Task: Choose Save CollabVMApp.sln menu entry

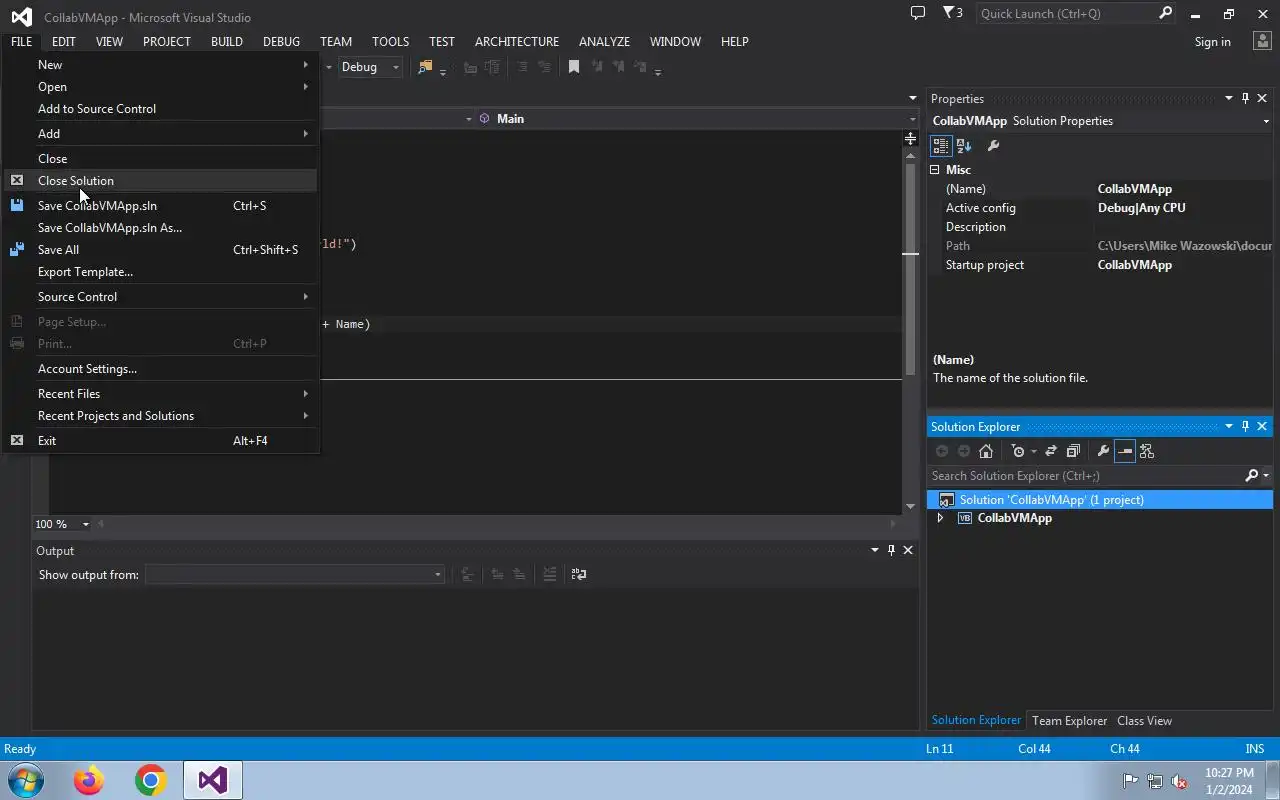Action: [x=161, y=206]
